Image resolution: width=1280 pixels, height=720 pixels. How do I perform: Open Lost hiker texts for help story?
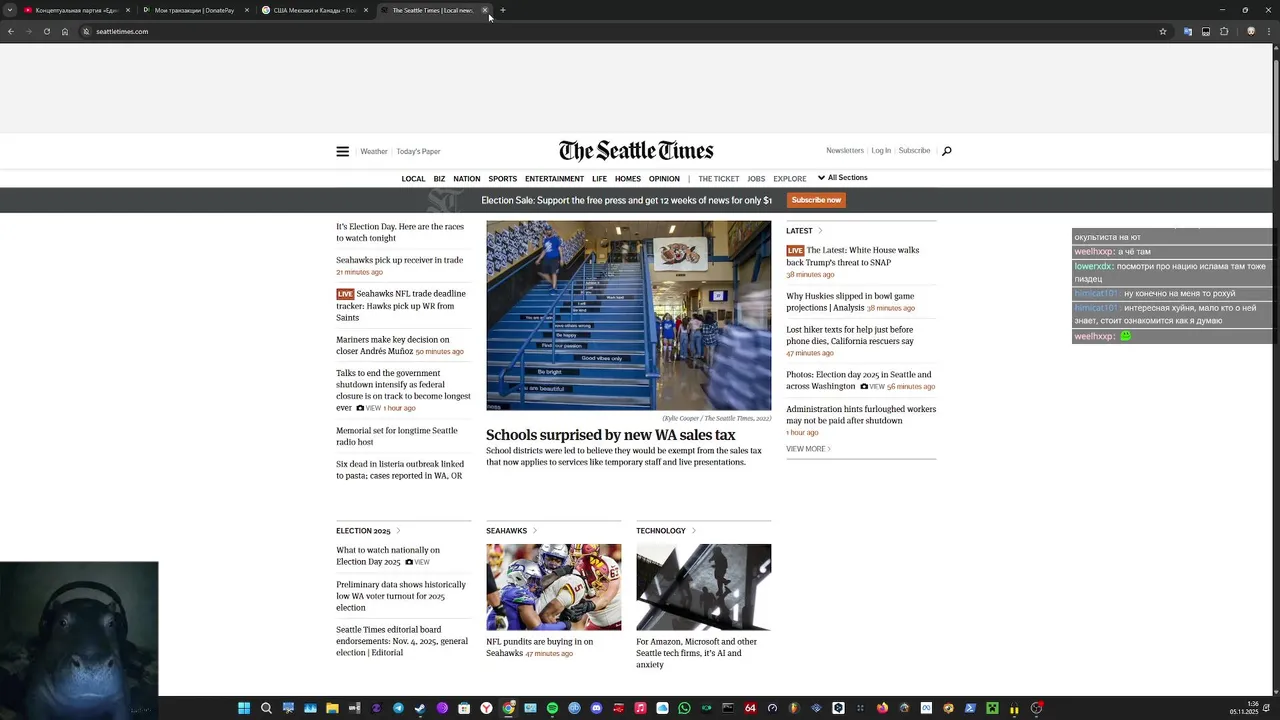[x=850, y=335]
